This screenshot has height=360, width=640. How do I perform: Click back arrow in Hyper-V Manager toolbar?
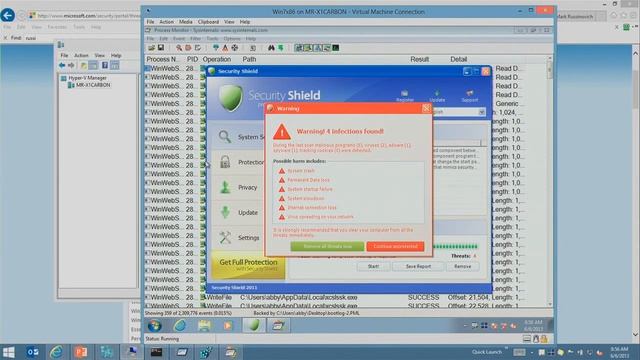62,65
